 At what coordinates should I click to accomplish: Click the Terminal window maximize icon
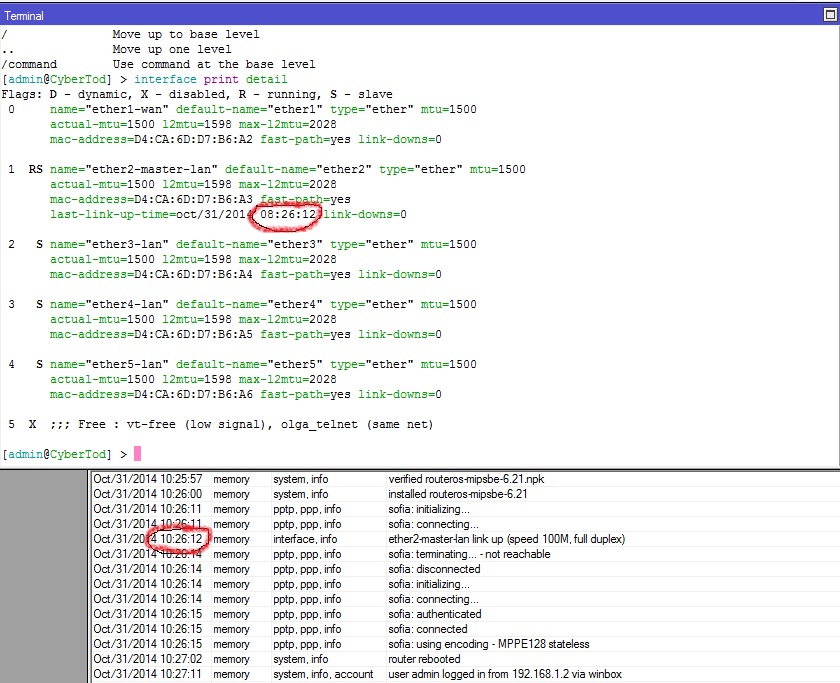pos(829,15)
